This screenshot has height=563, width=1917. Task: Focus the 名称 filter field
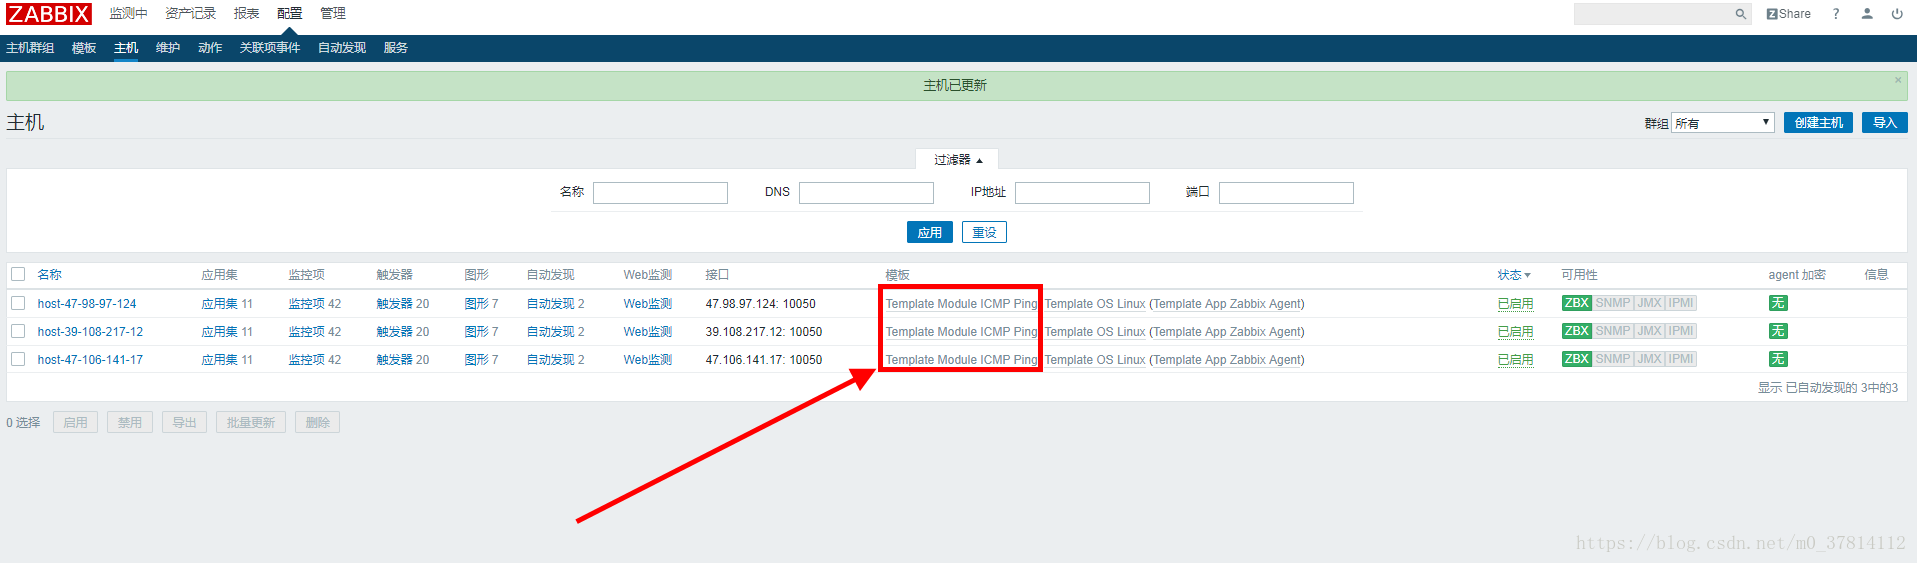click(660, 192)
